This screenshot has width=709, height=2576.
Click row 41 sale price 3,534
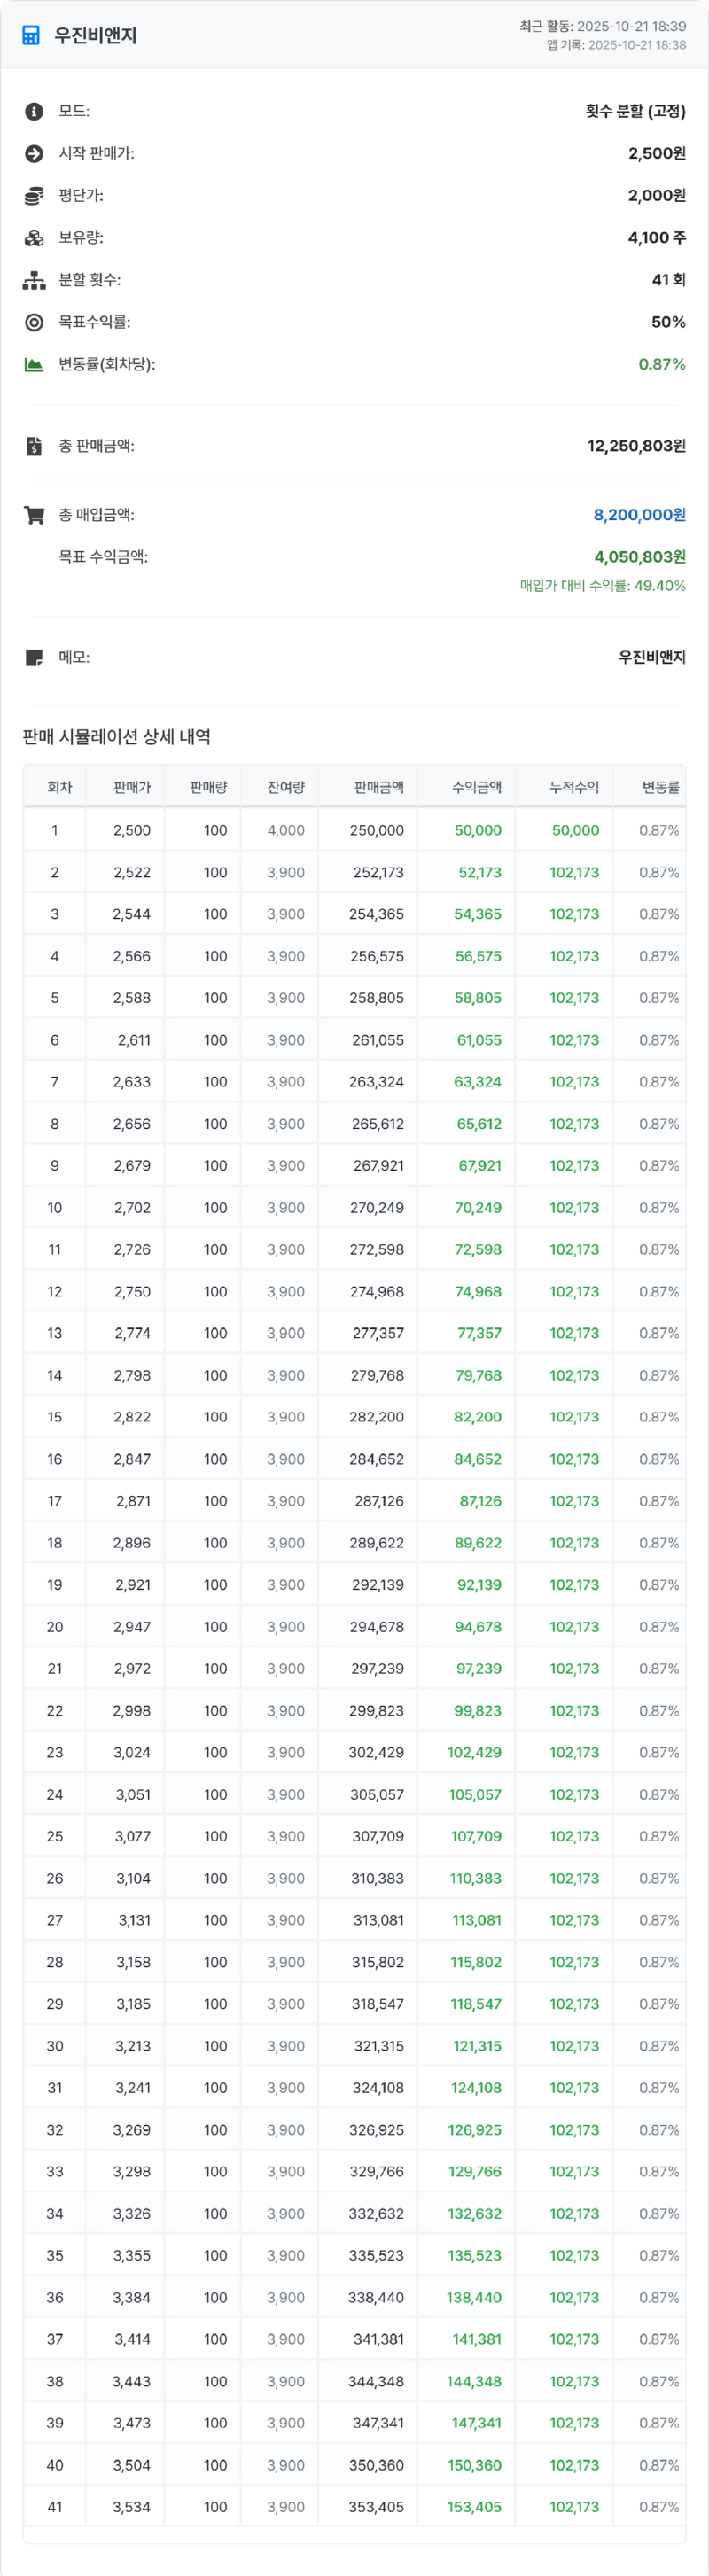131,2507
